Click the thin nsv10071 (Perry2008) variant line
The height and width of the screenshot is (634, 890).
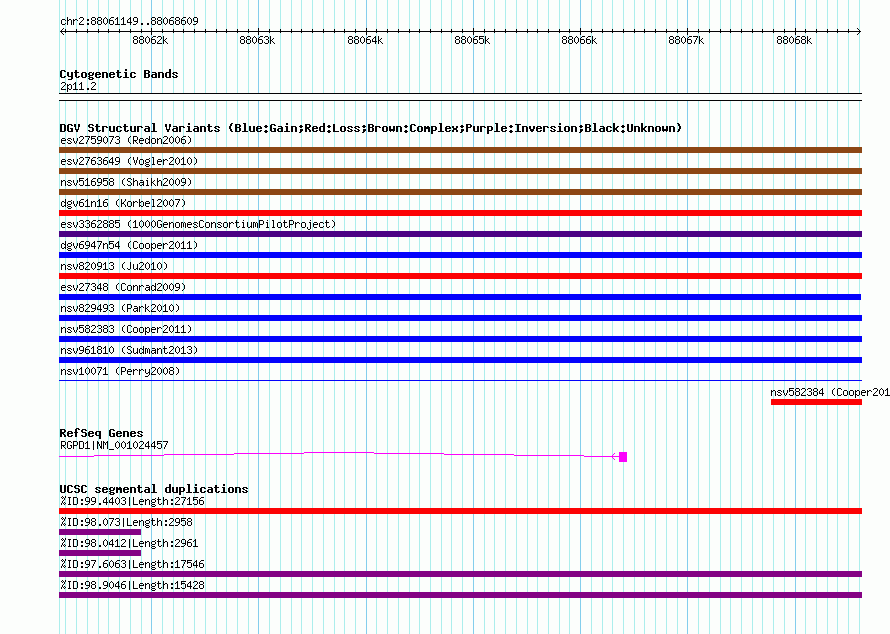[460, 380]
